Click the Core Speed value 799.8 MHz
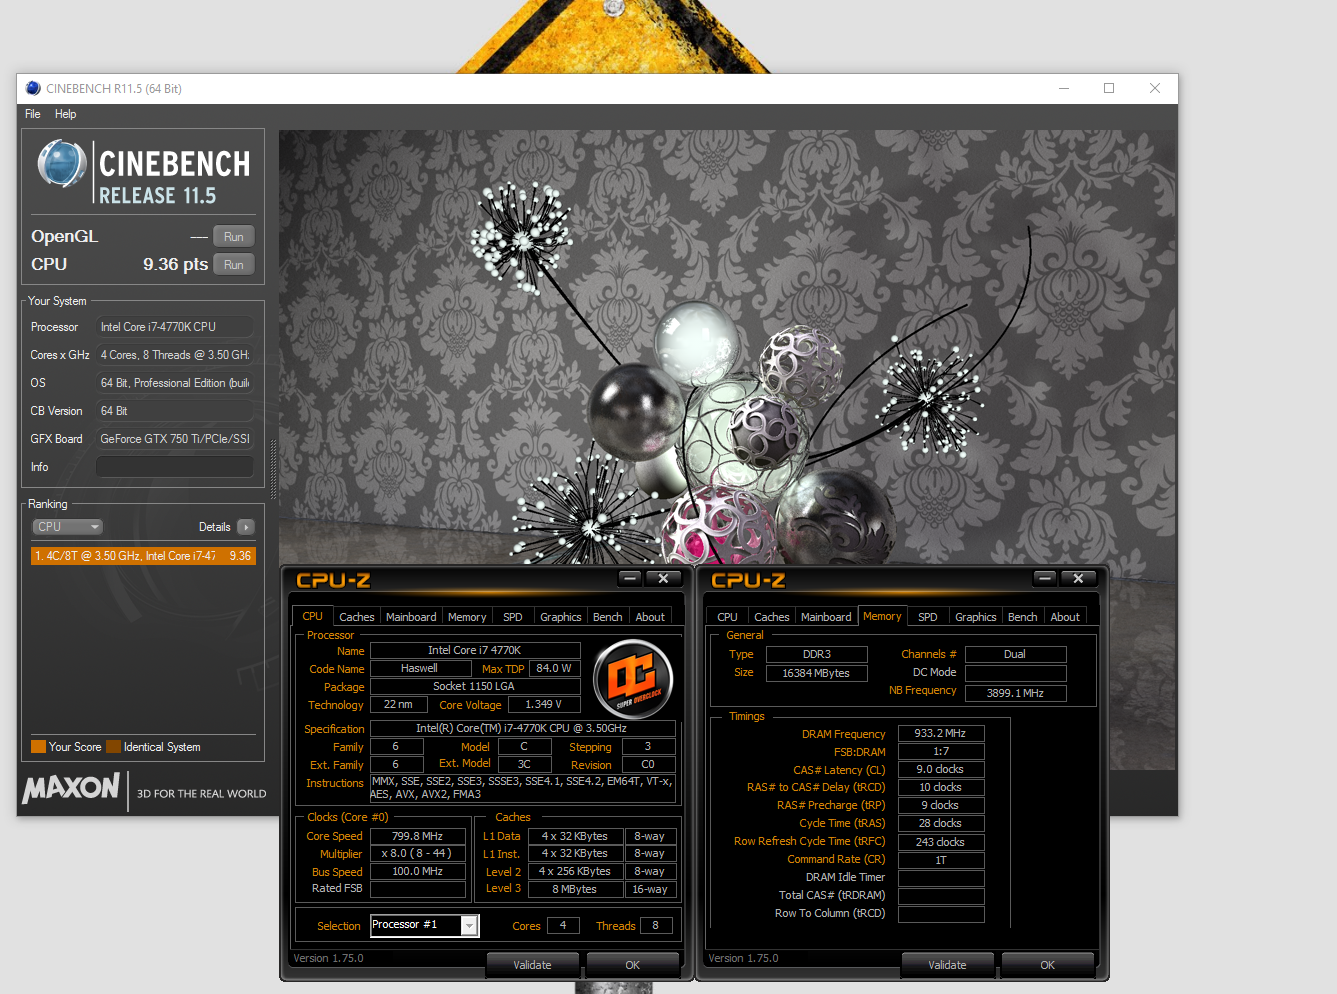 (x=418, y=836)
